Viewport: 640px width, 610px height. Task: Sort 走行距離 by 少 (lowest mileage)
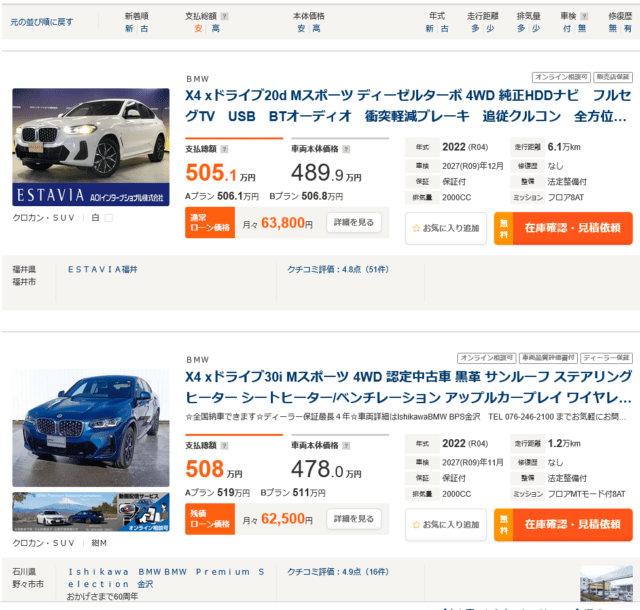490,29
